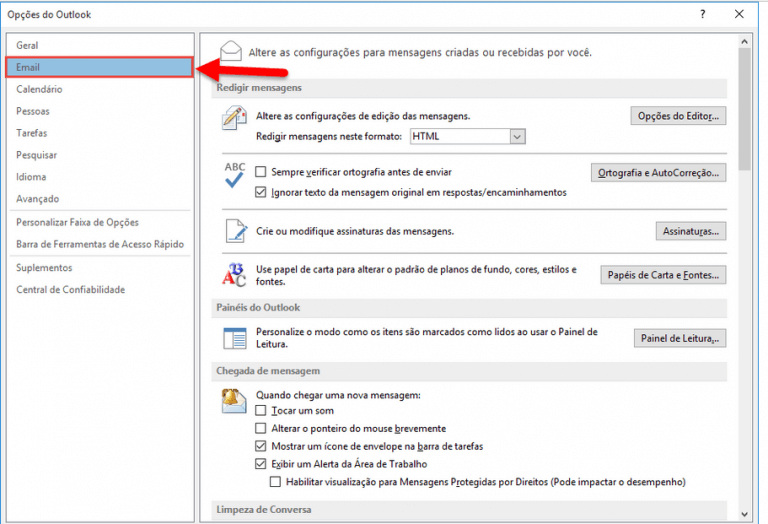Open the Suplementos category
The width and height of the screenshot is (768, 524).
click(x=100, y=267)
